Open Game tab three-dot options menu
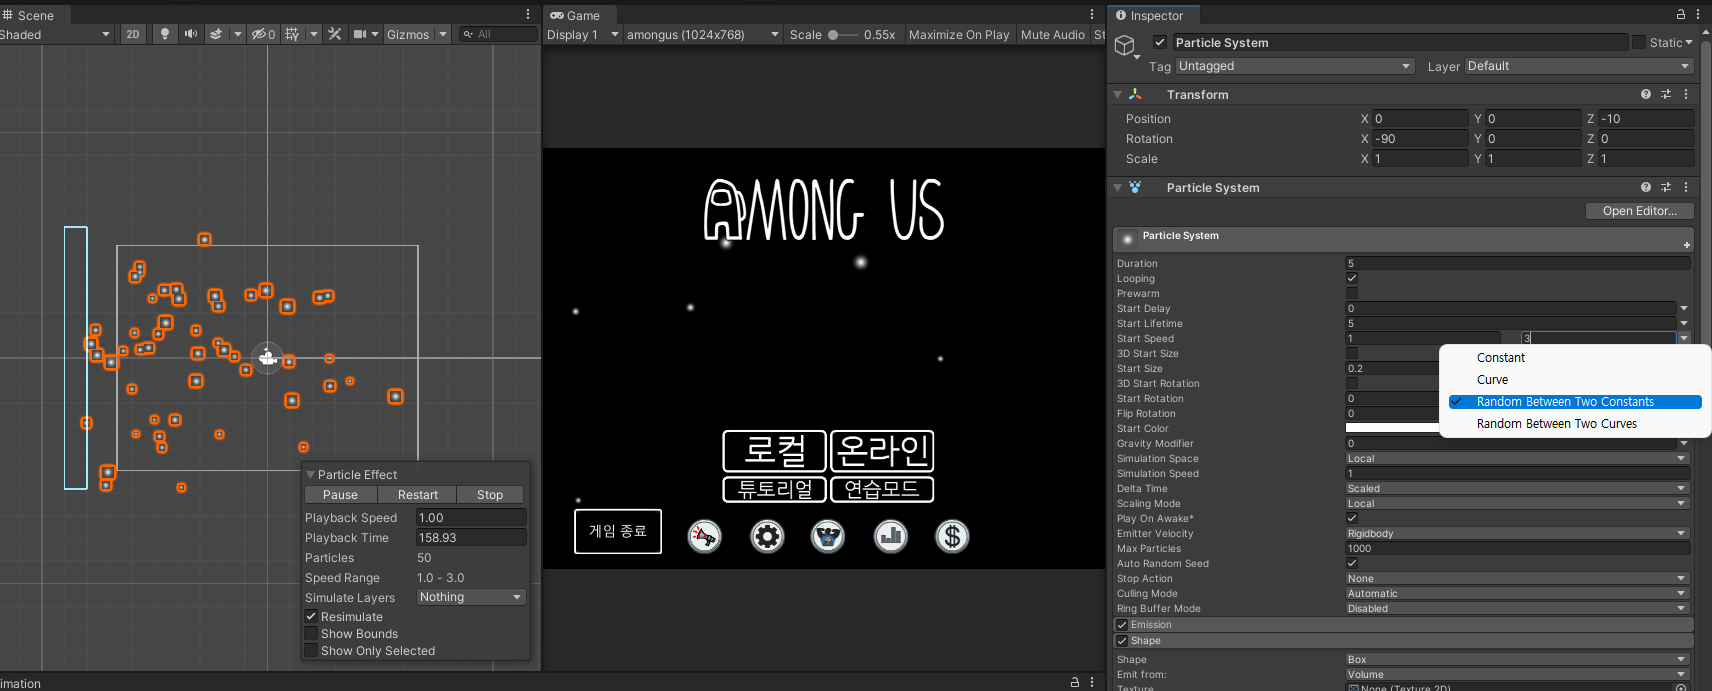This screenshot has height=691, width=1712. point(1092,15)
